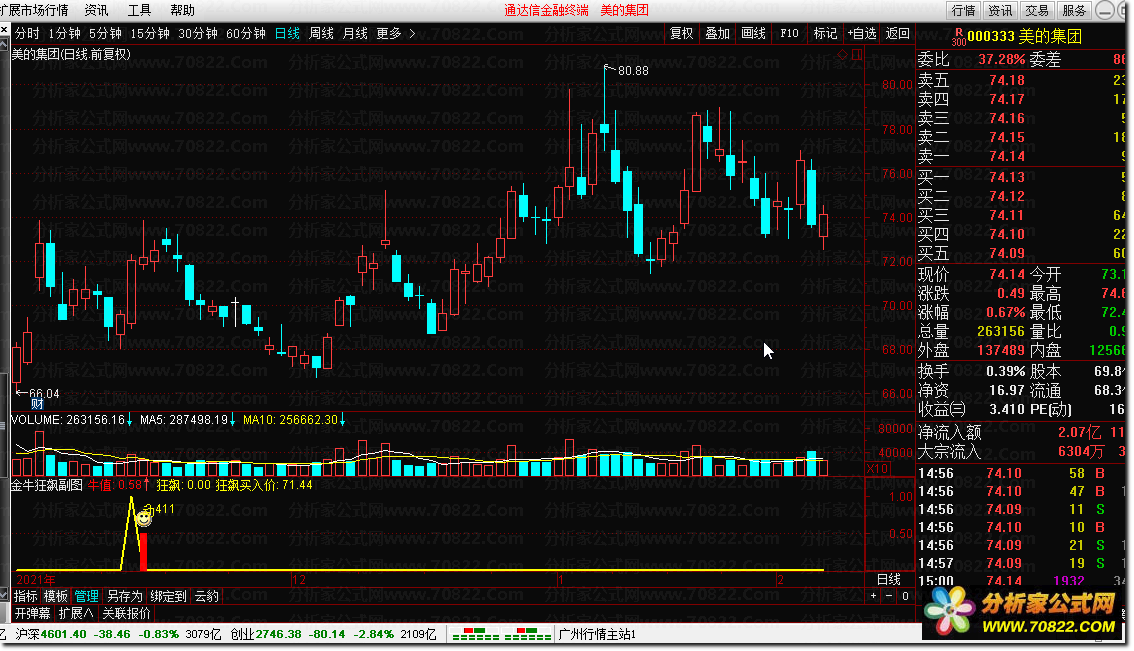This screenshot has width=1134, height=651.
Task: Select the 月线 monthly period tab
Action: (354, 33)
